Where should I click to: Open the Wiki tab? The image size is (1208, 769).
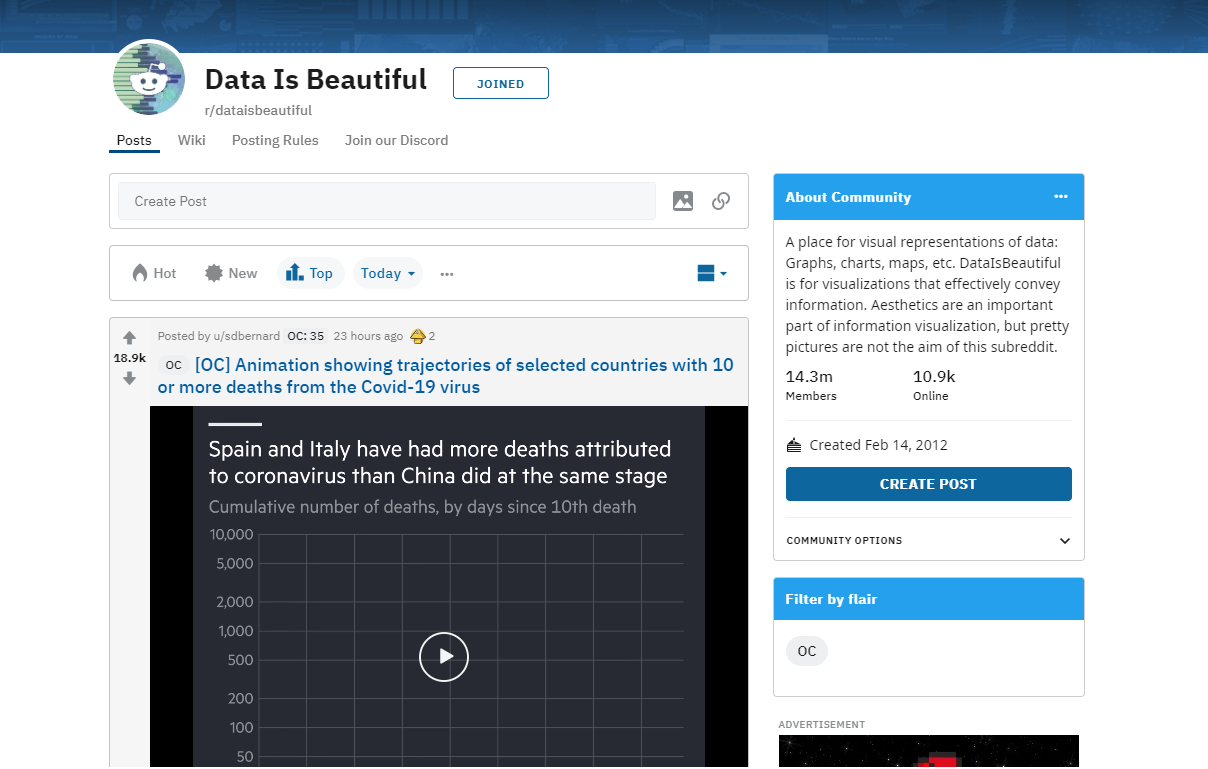point(192,140)
